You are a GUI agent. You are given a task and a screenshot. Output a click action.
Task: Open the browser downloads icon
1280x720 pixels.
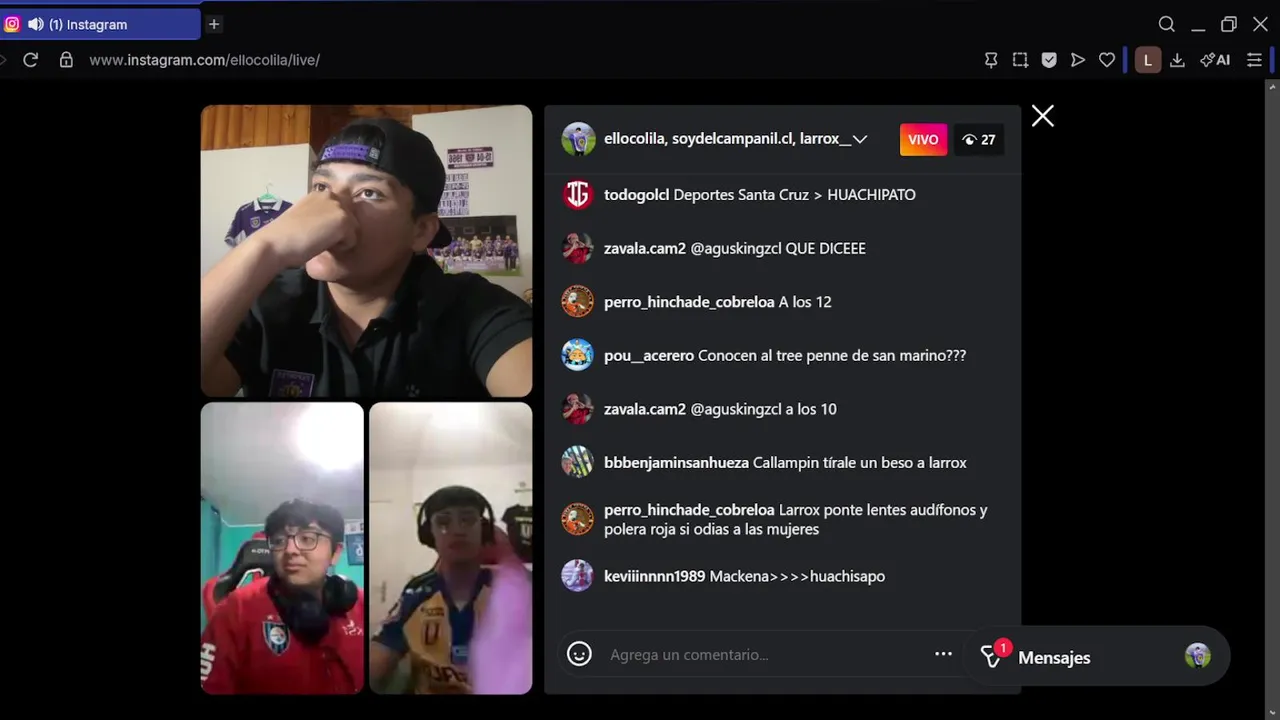tap(1177, 60)
